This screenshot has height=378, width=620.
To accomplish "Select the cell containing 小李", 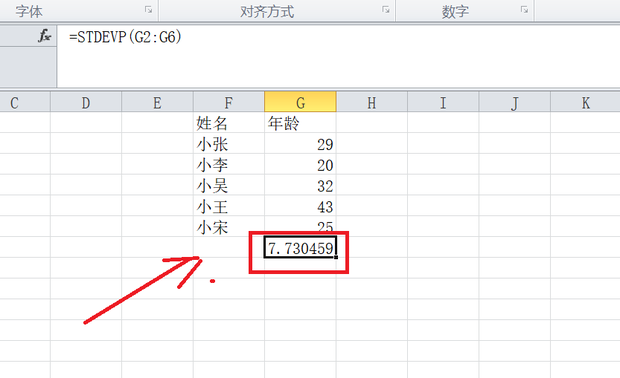I will tap(229, 164).
